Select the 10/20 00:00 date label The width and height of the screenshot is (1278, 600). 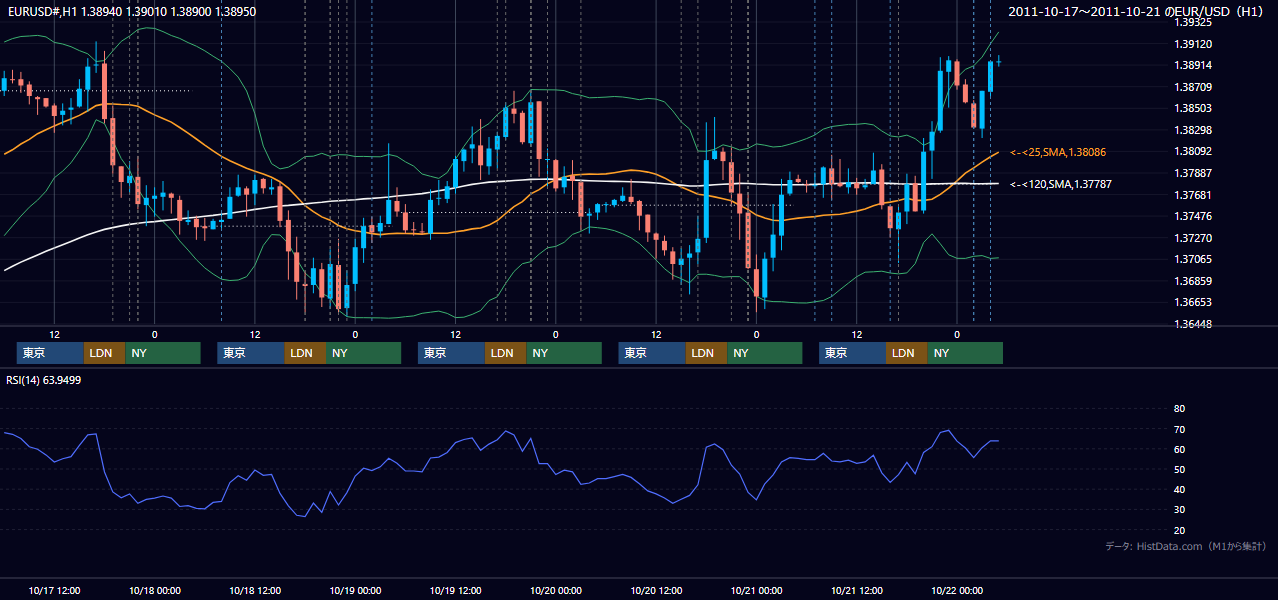click(x=555, y=590)
